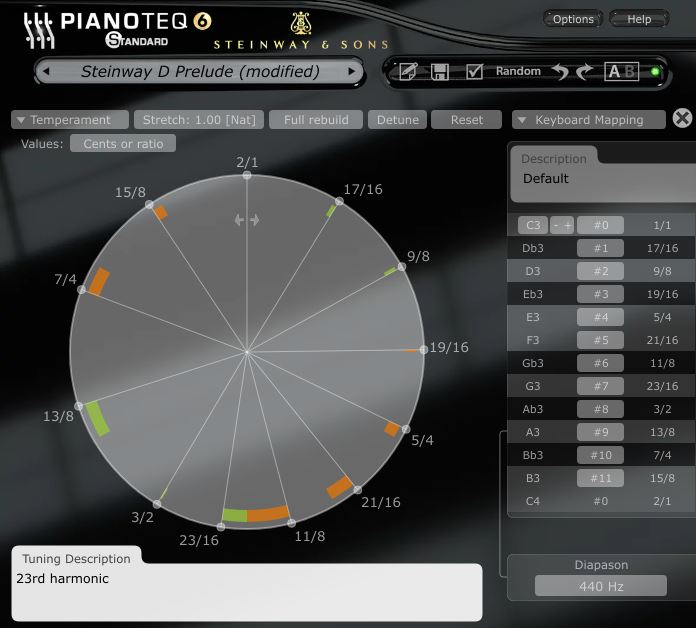Expand the Keyboard Mapping dropdown
Image resolution: width=696 pixels, height=628 pixels.
tap(589, 120)
